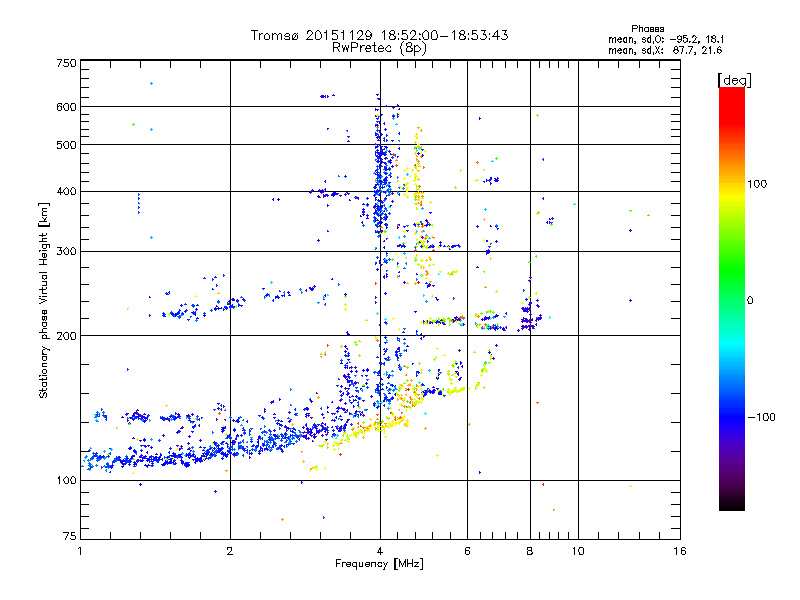Click the Stationary phase Virtual Height axis label

(x=44, y=300)
